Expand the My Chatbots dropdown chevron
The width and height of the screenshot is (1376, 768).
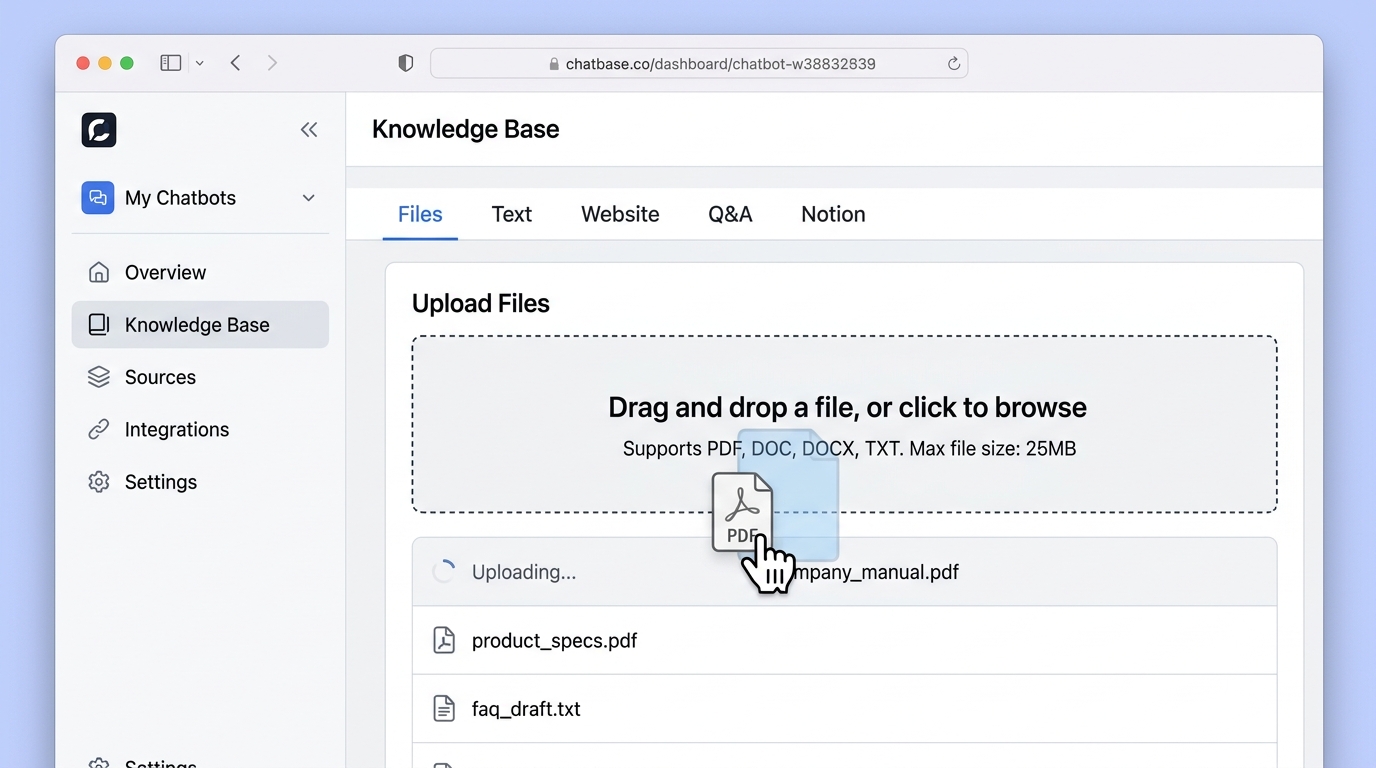point(308,198)
